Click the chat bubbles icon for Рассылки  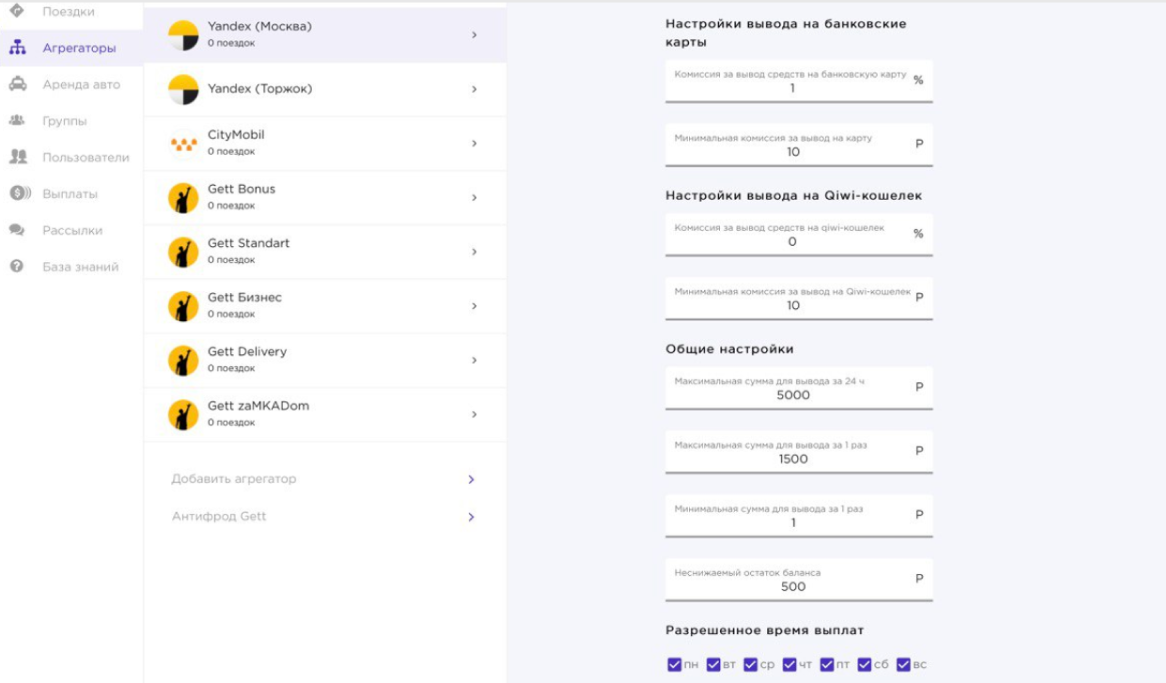[17, 230]
